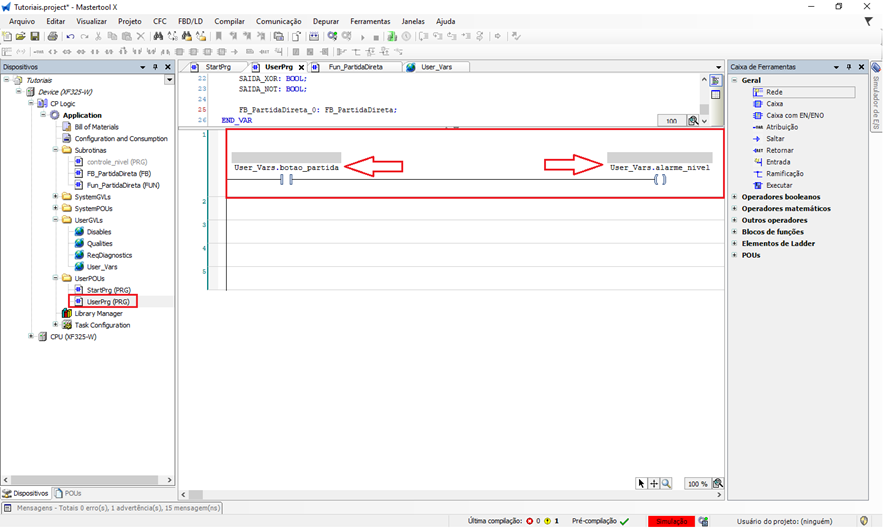This screenshot has width=886, height=530.
Task: Choose the Atribuição tool in the toolbox
Action: 782,127
